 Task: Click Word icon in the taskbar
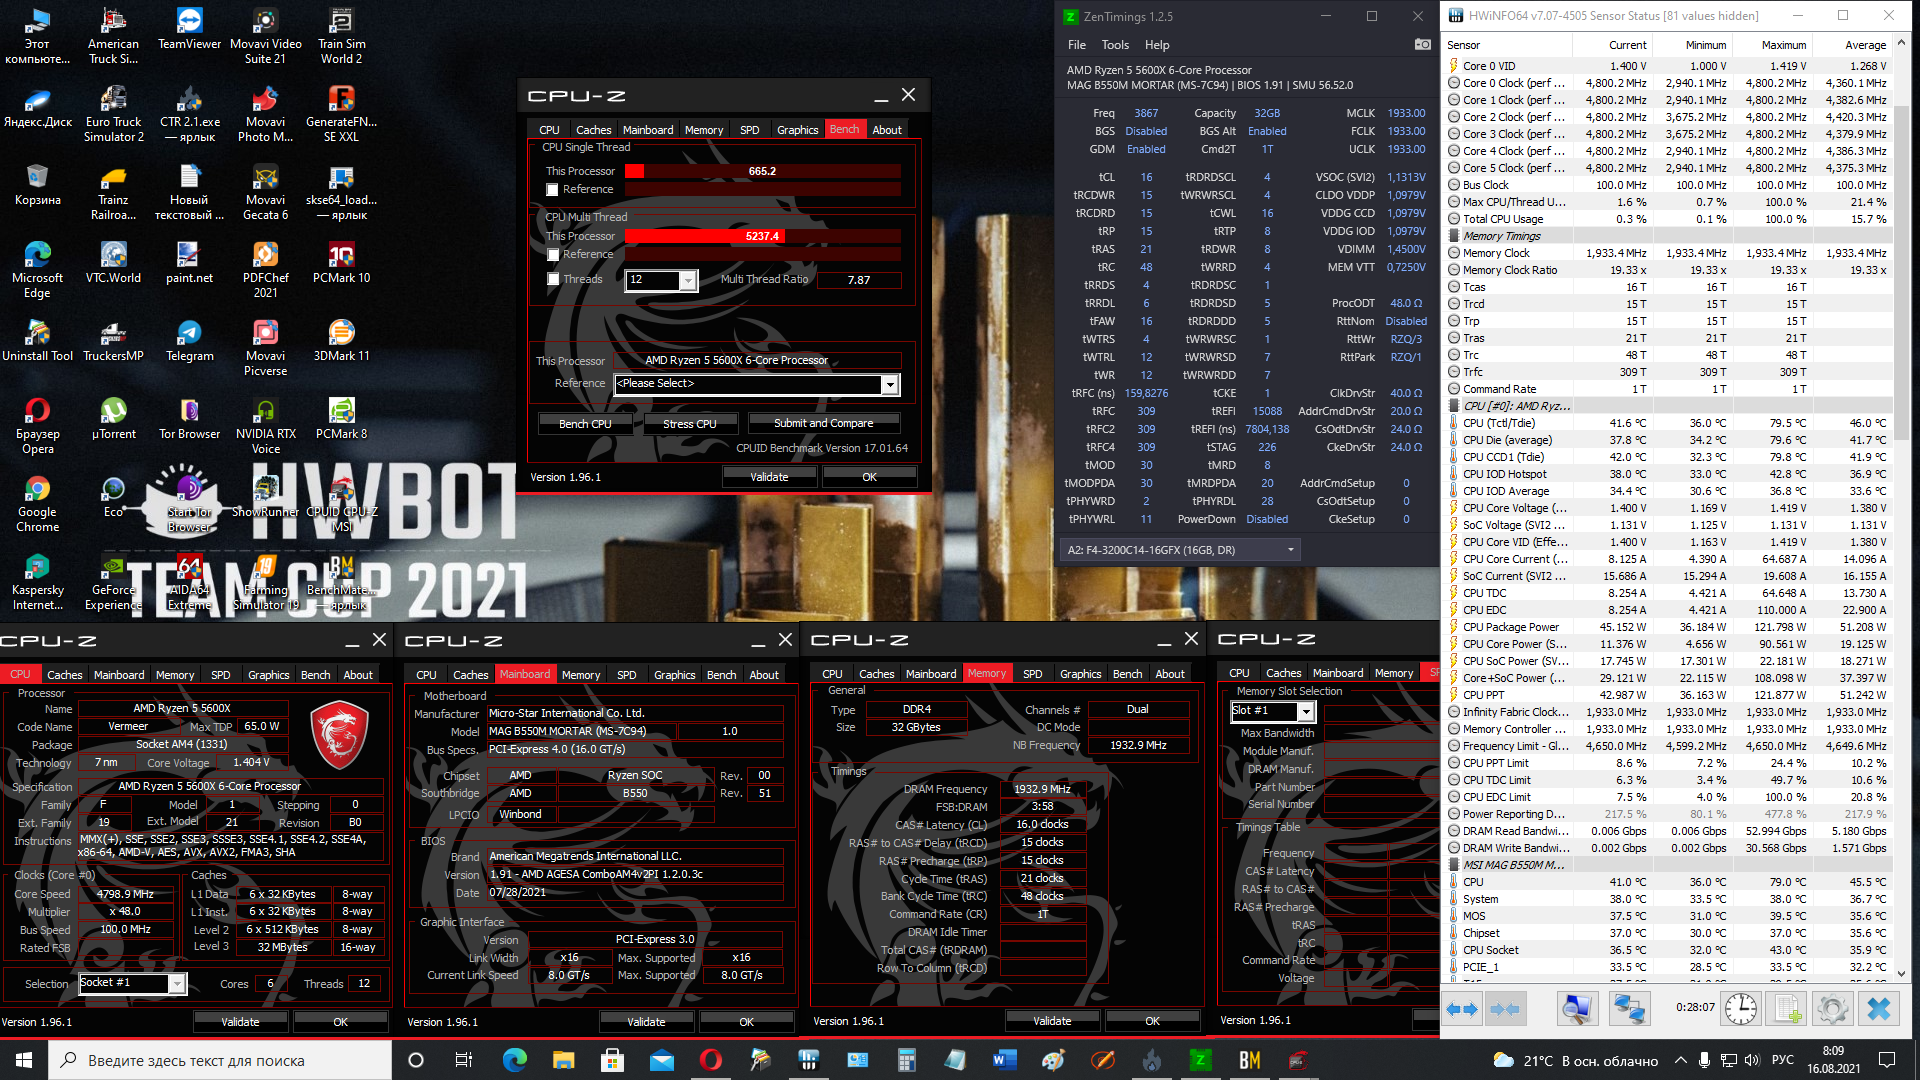(x=1005, y=1060)
